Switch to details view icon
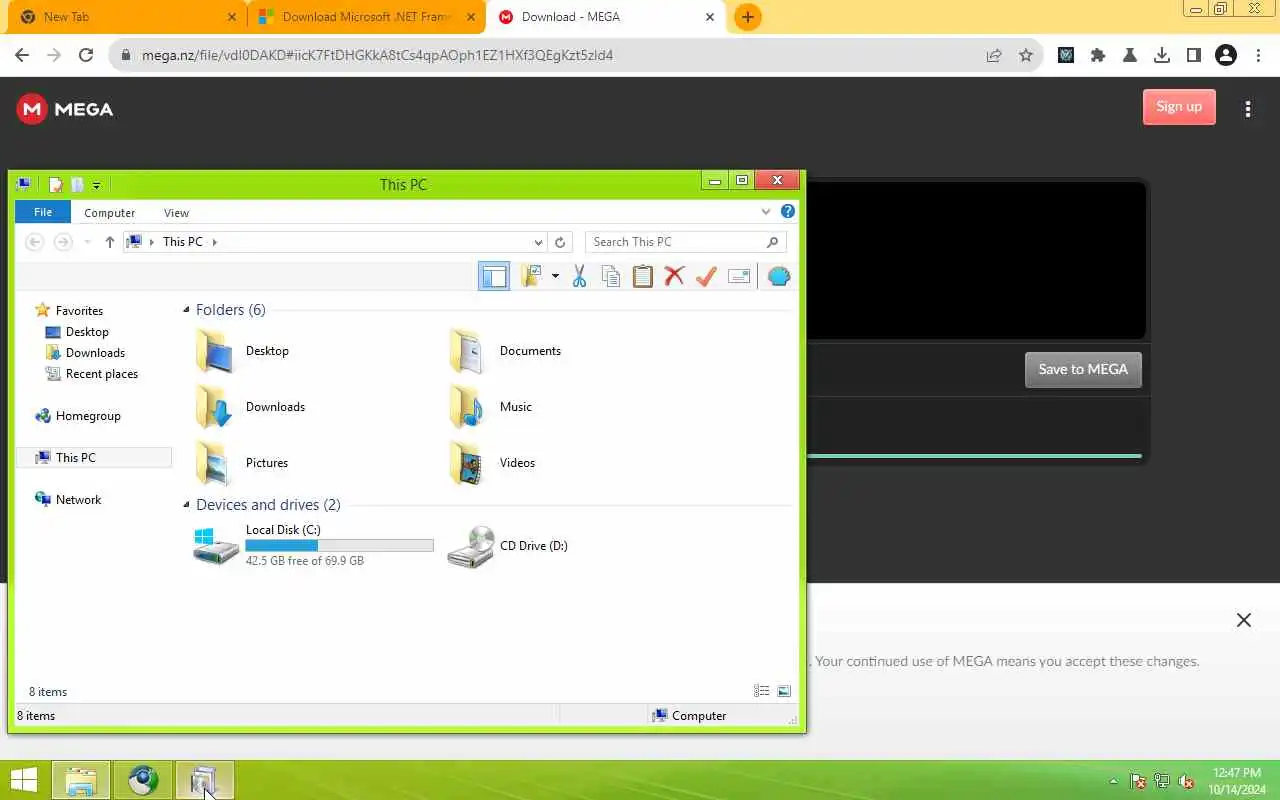 pos(761,691)
